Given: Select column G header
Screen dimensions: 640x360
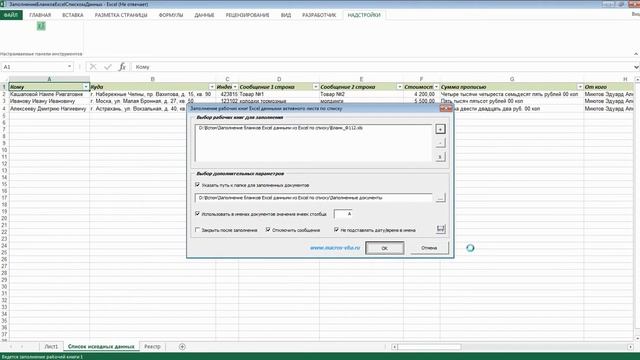Looking at the screenshot, I should (x=511, y=79).
